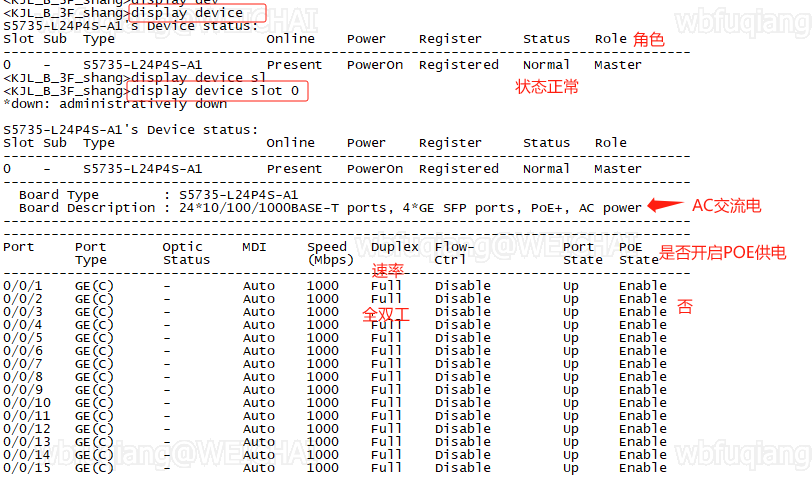Image resolution: width=812 pixels, height=487 pixels.
Task: Select the port entry 0/0/4
Action: (x=22, y=325)
